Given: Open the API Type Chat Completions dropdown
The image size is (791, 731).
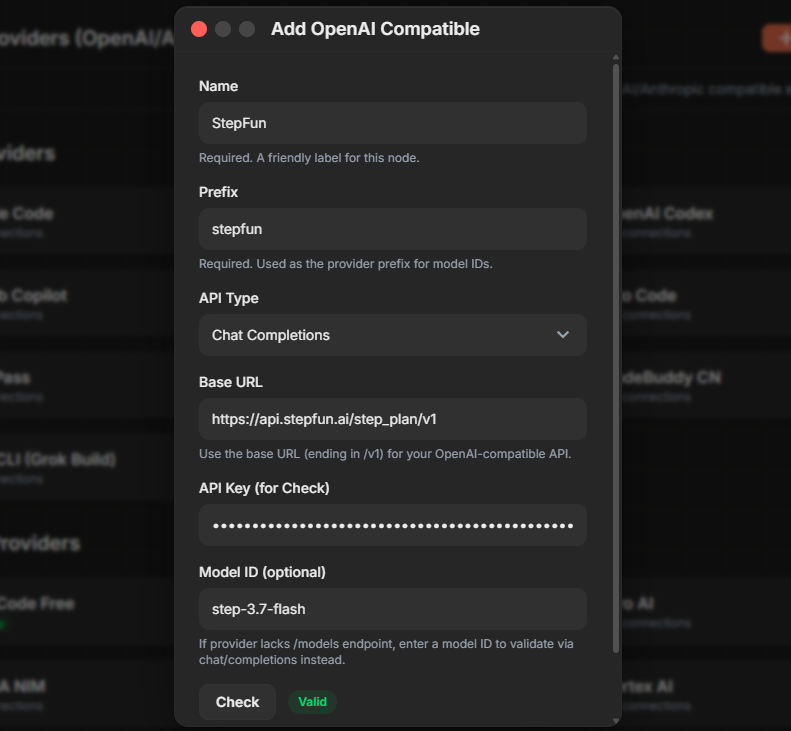Looking at the screenshot, I should [x=392, y=335].
